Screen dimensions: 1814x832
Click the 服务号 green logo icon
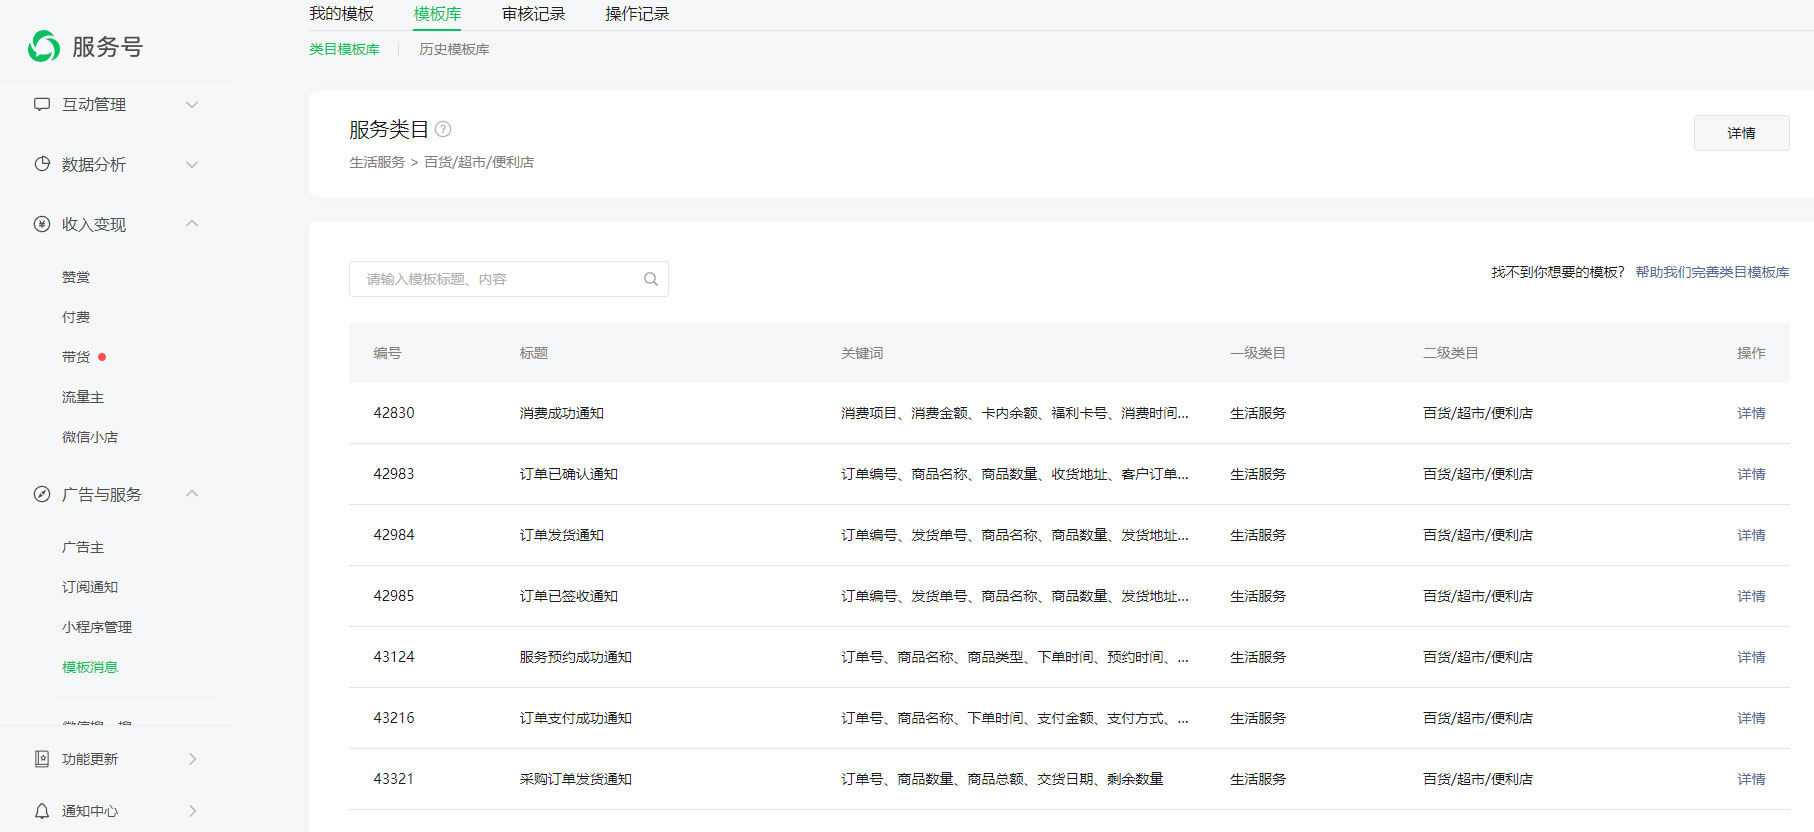[44, 46]
